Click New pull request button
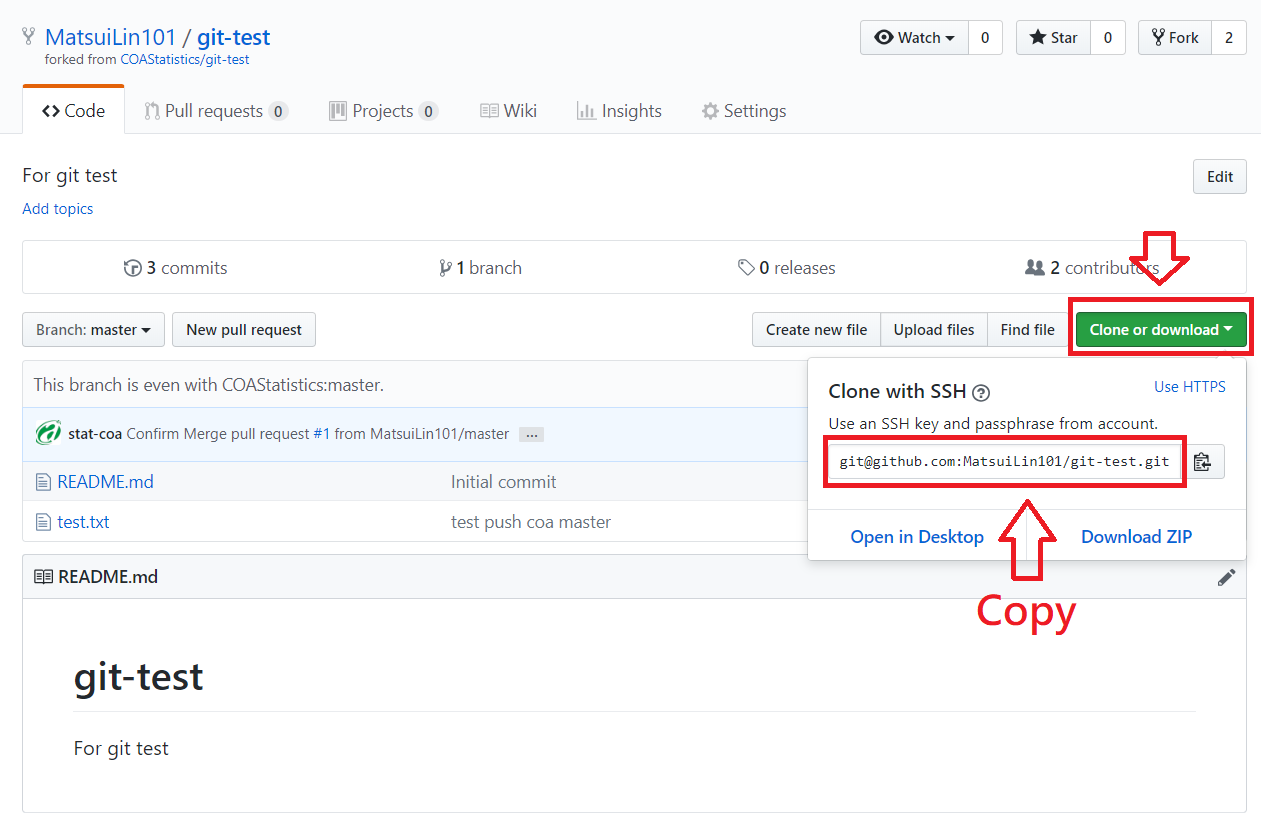The width and height of the screenshot is (1261, 825). coord(244,330)
